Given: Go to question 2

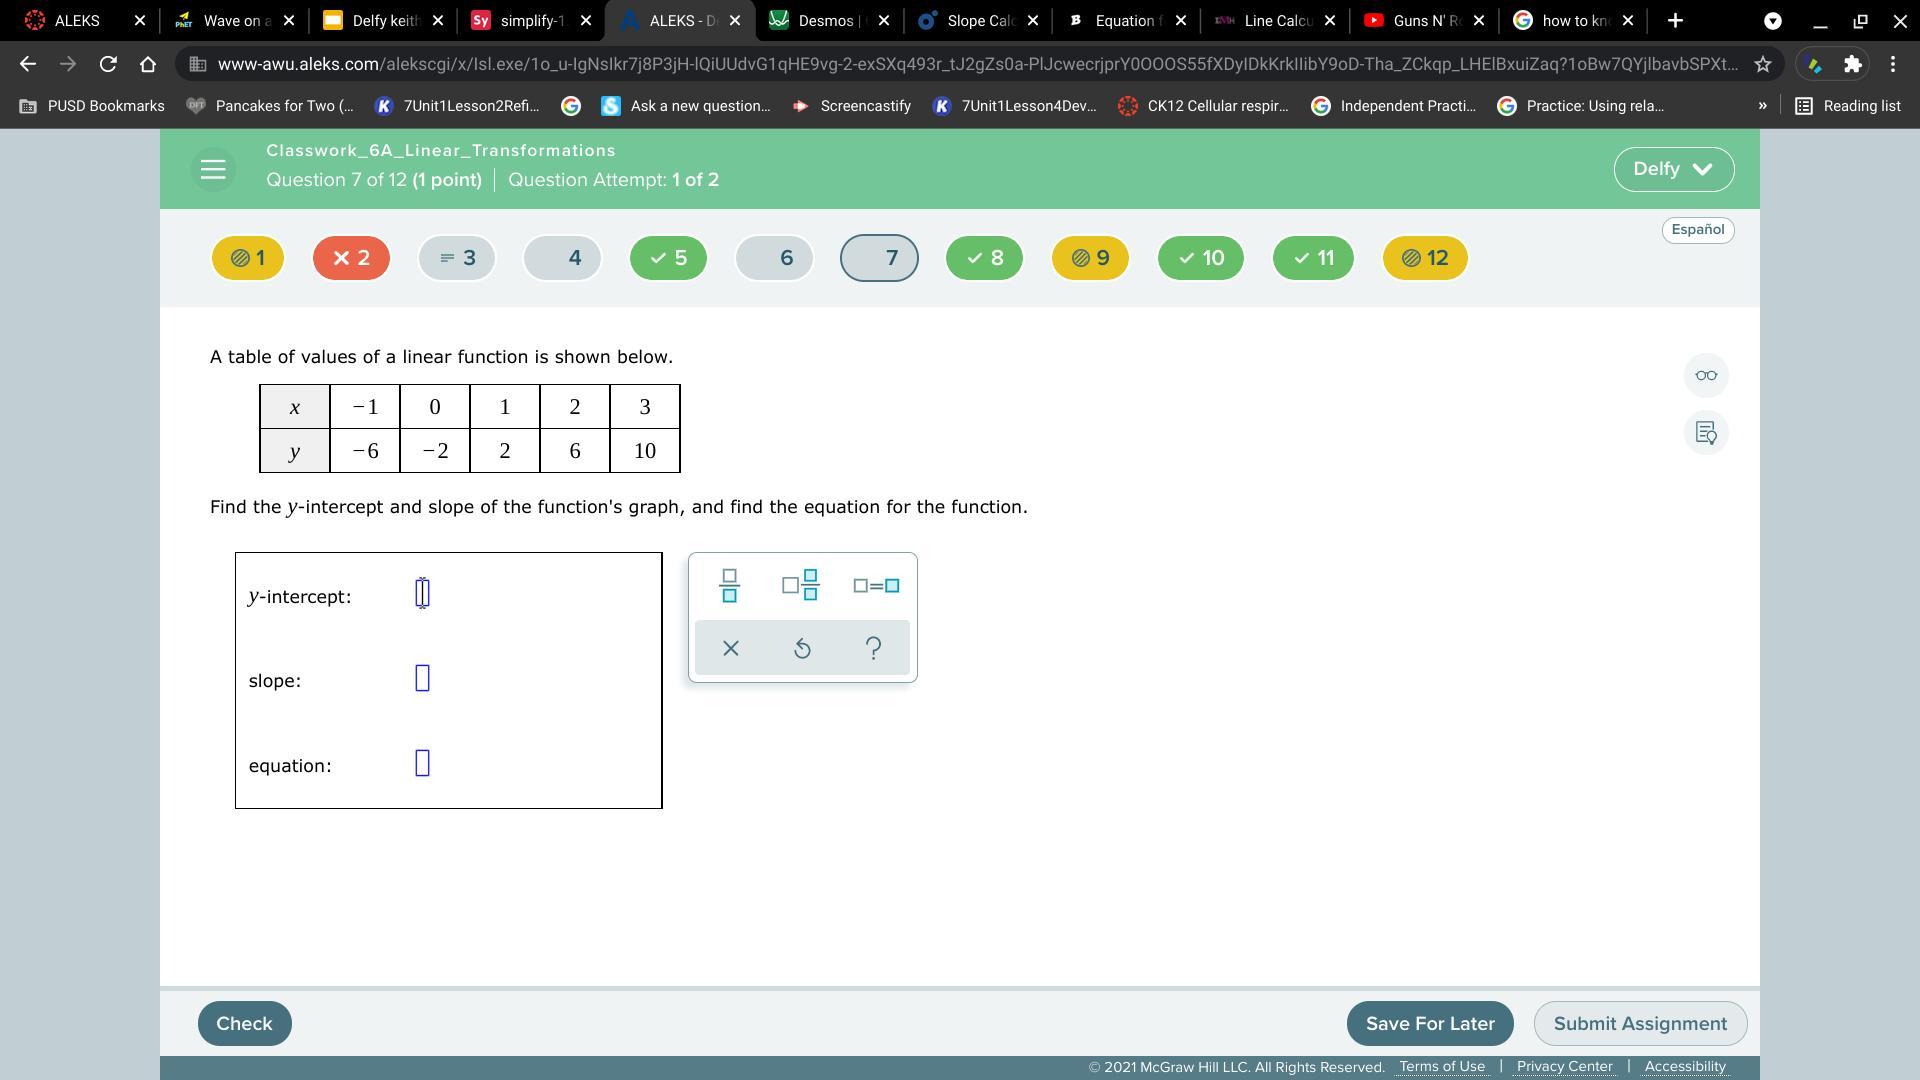Looking at the screenshot, I should [351, 258].
